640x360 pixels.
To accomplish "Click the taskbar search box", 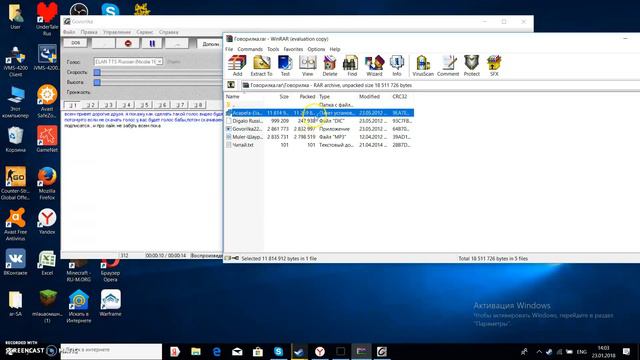I will [x=111, y=350].
